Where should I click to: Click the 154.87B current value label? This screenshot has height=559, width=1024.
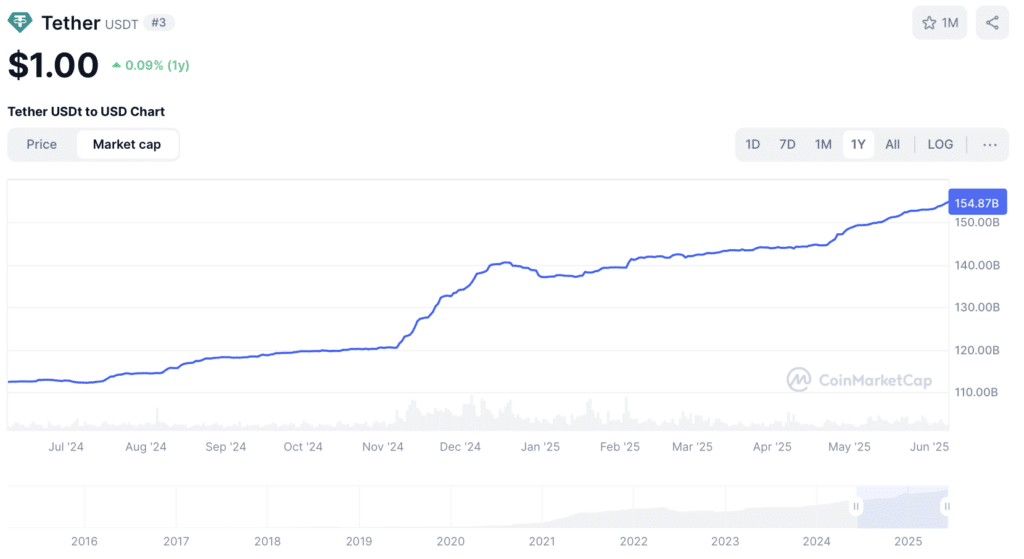click(977, 202)
